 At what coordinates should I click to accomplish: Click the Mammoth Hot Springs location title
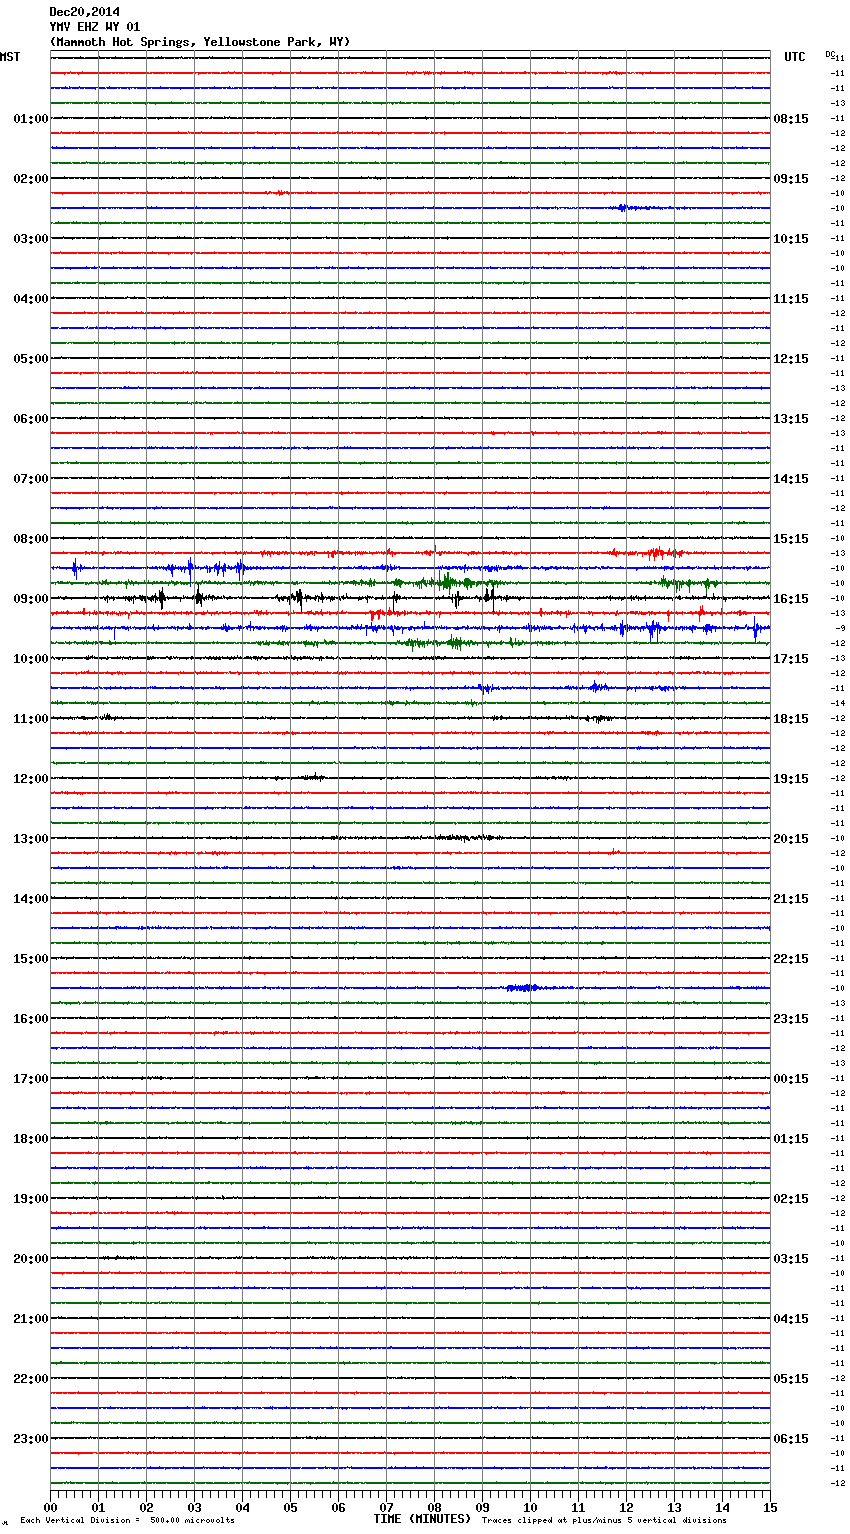(x=200, y=42)
